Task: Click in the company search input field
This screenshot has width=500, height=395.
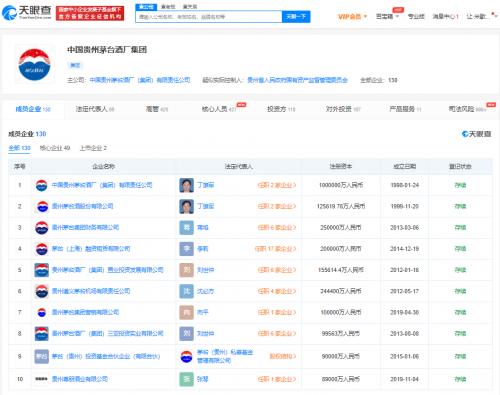Action: [209, 17]
